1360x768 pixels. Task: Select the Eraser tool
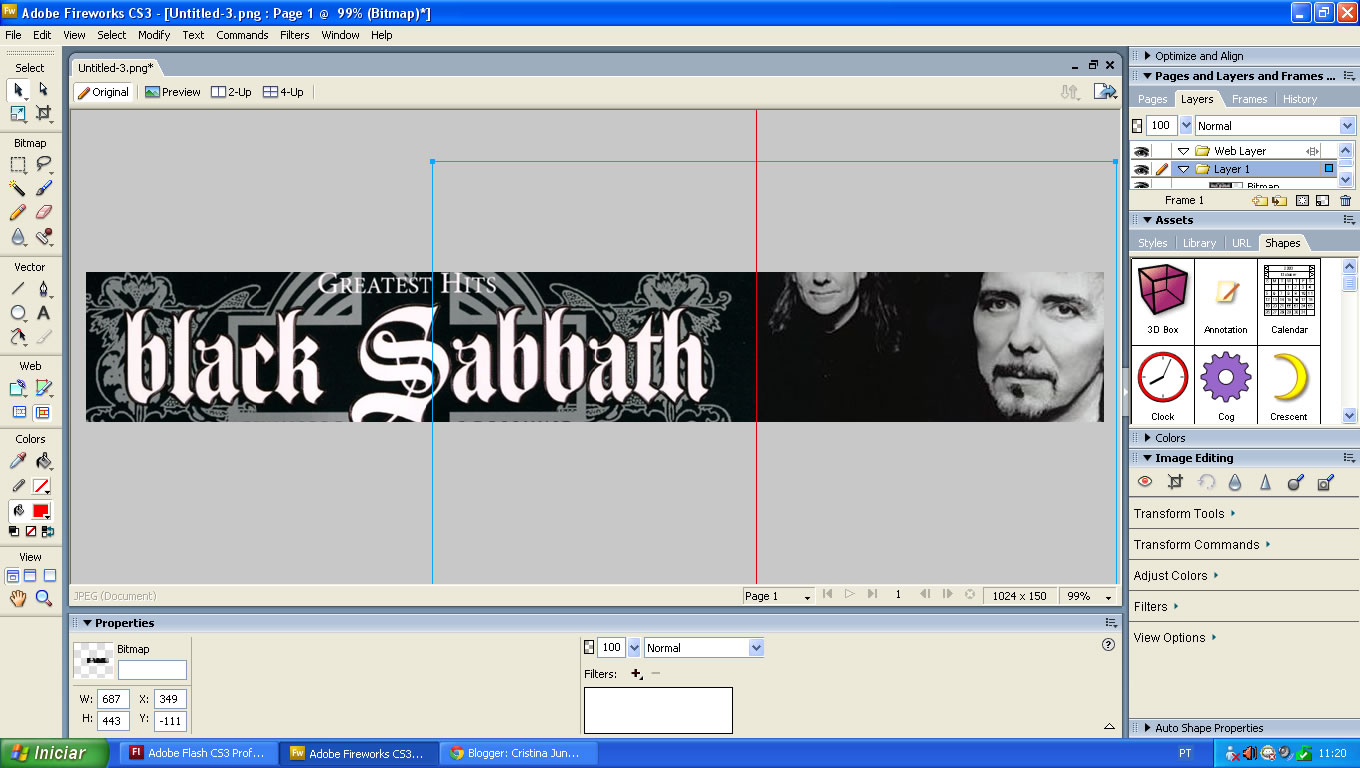pyautogui.click(x=43, y=212)
